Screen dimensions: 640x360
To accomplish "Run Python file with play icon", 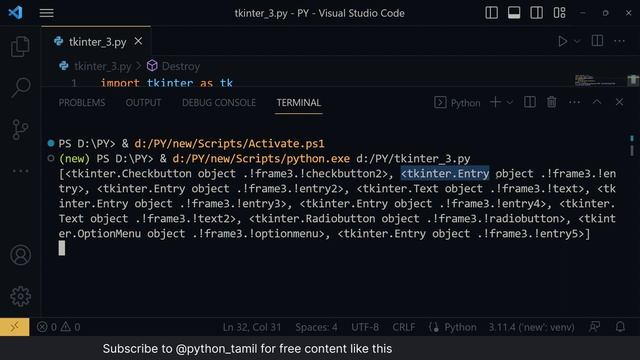I will tap(562, 41).
